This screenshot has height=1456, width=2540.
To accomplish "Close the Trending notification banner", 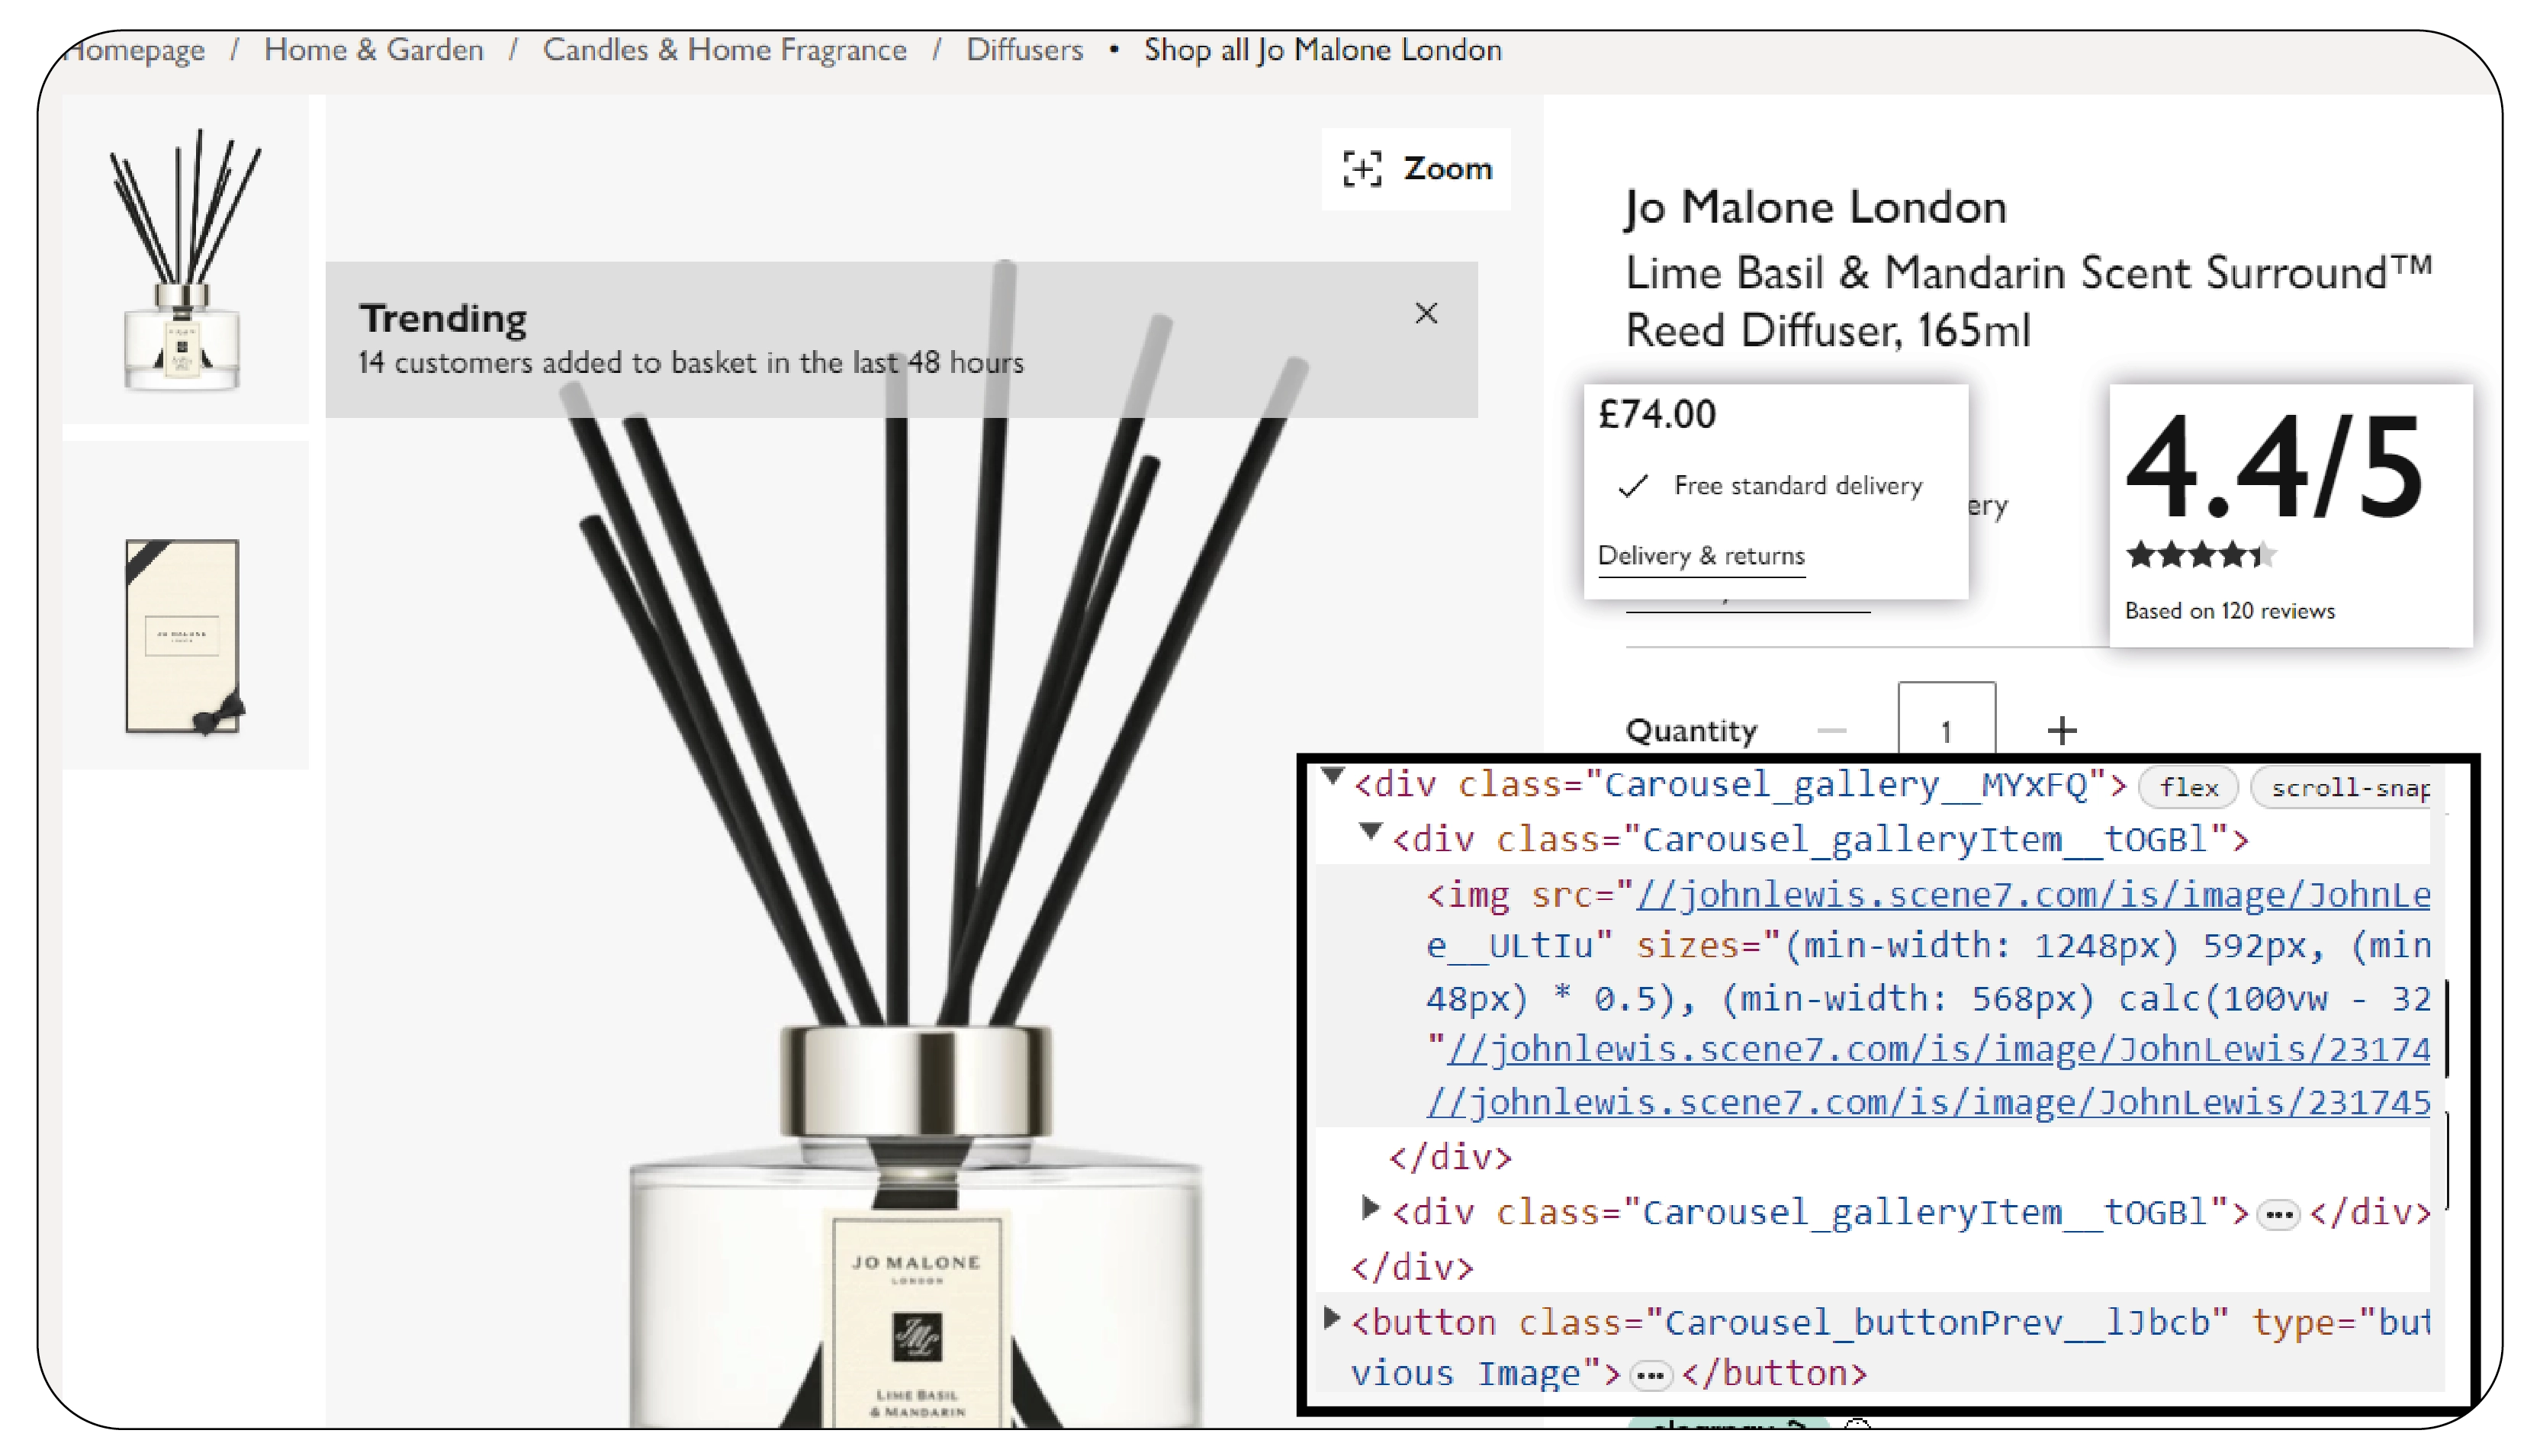I will (1426, 314).
